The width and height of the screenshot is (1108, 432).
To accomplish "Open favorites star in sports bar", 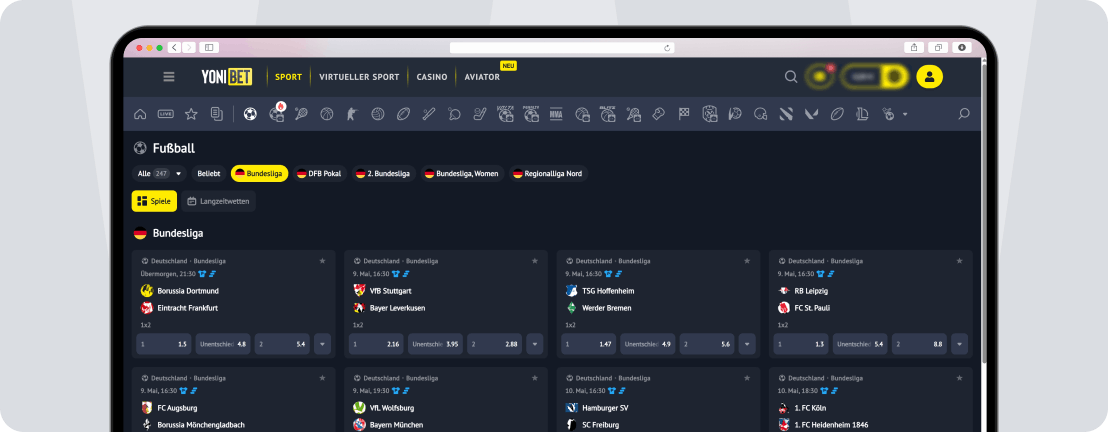I will click(x=191, y=114).
